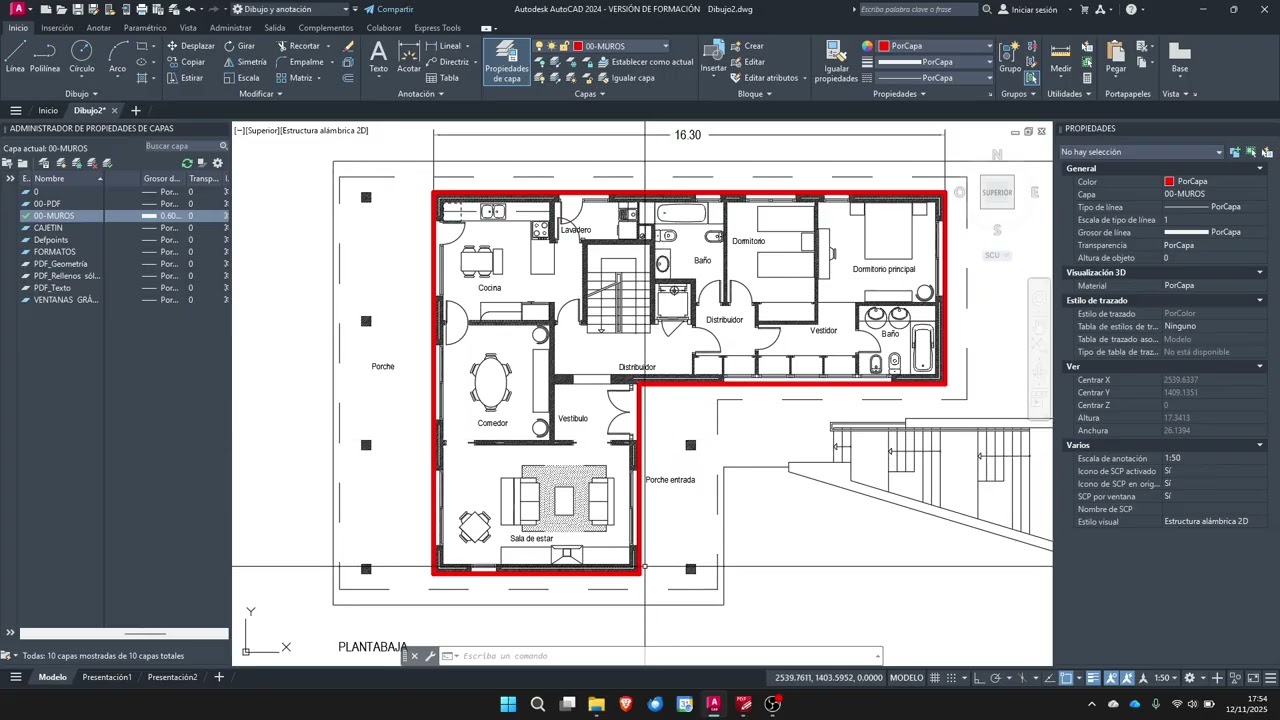This screenshot has height=720, width=1280.
Task: Activate the Escala scale tool
Action: 241,78
